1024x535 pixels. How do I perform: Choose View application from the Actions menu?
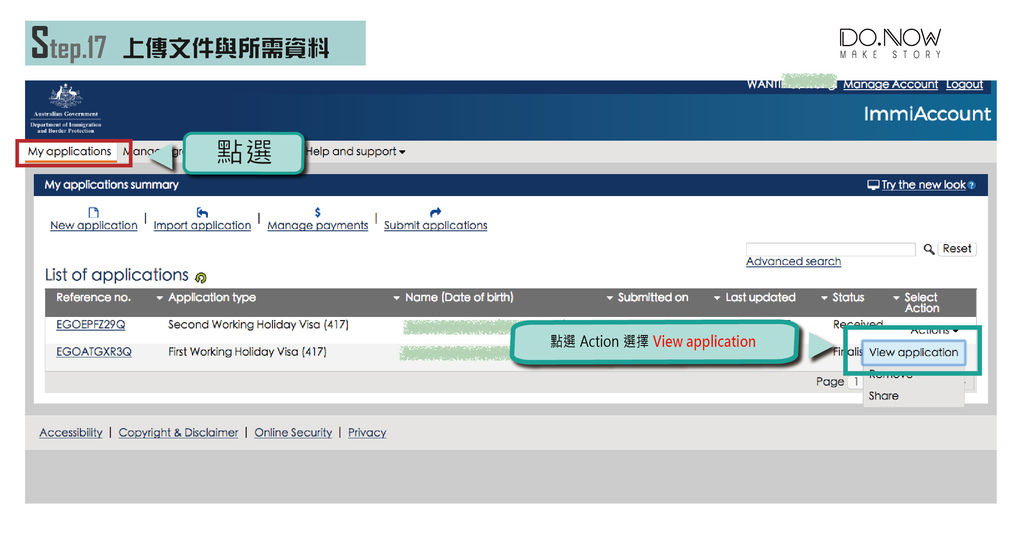[913, 352]
